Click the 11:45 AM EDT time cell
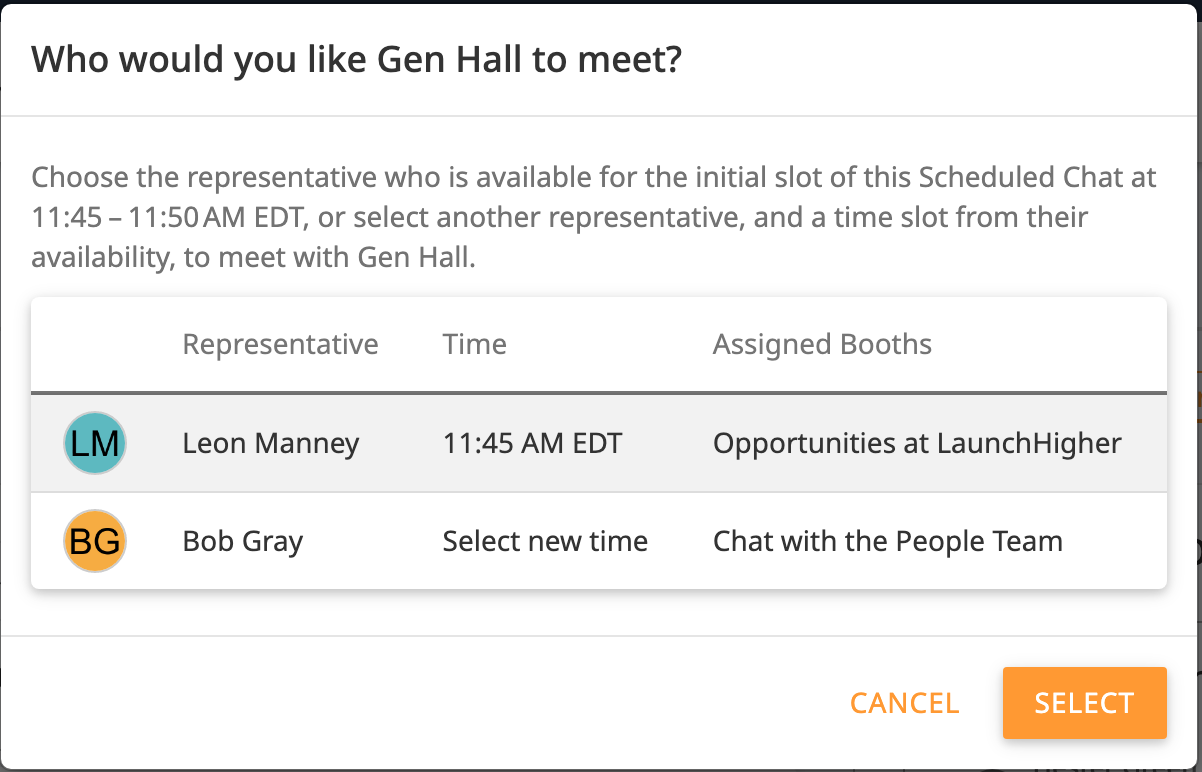 532,443
